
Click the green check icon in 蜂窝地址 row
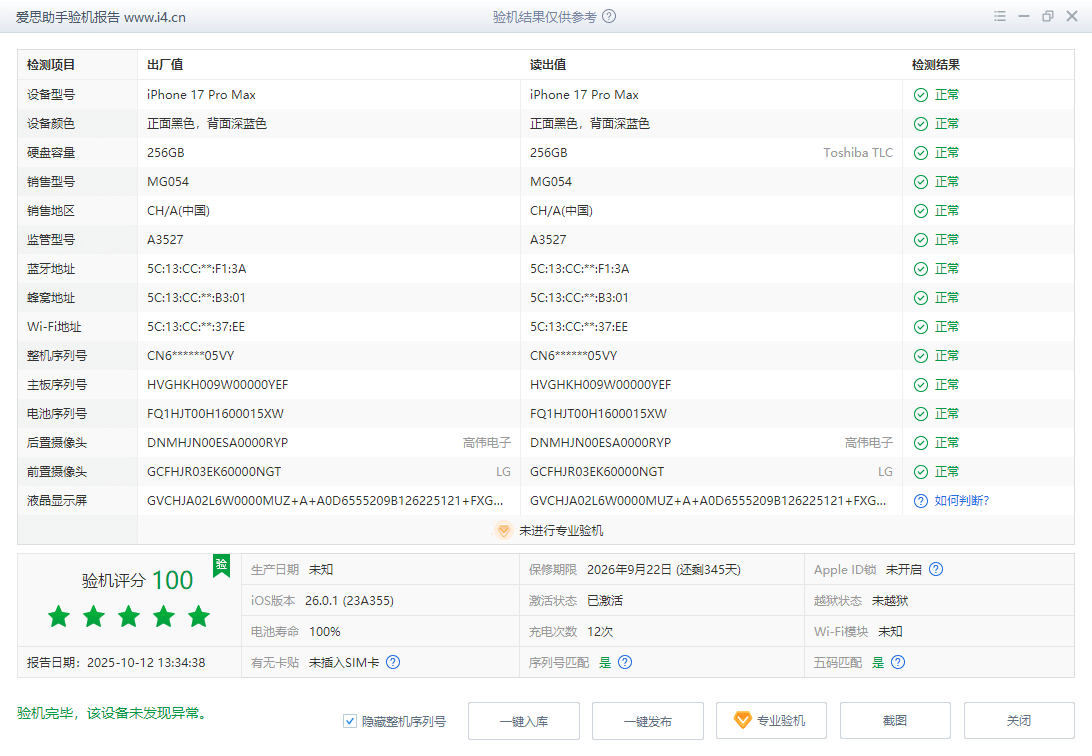pos(921,298)
